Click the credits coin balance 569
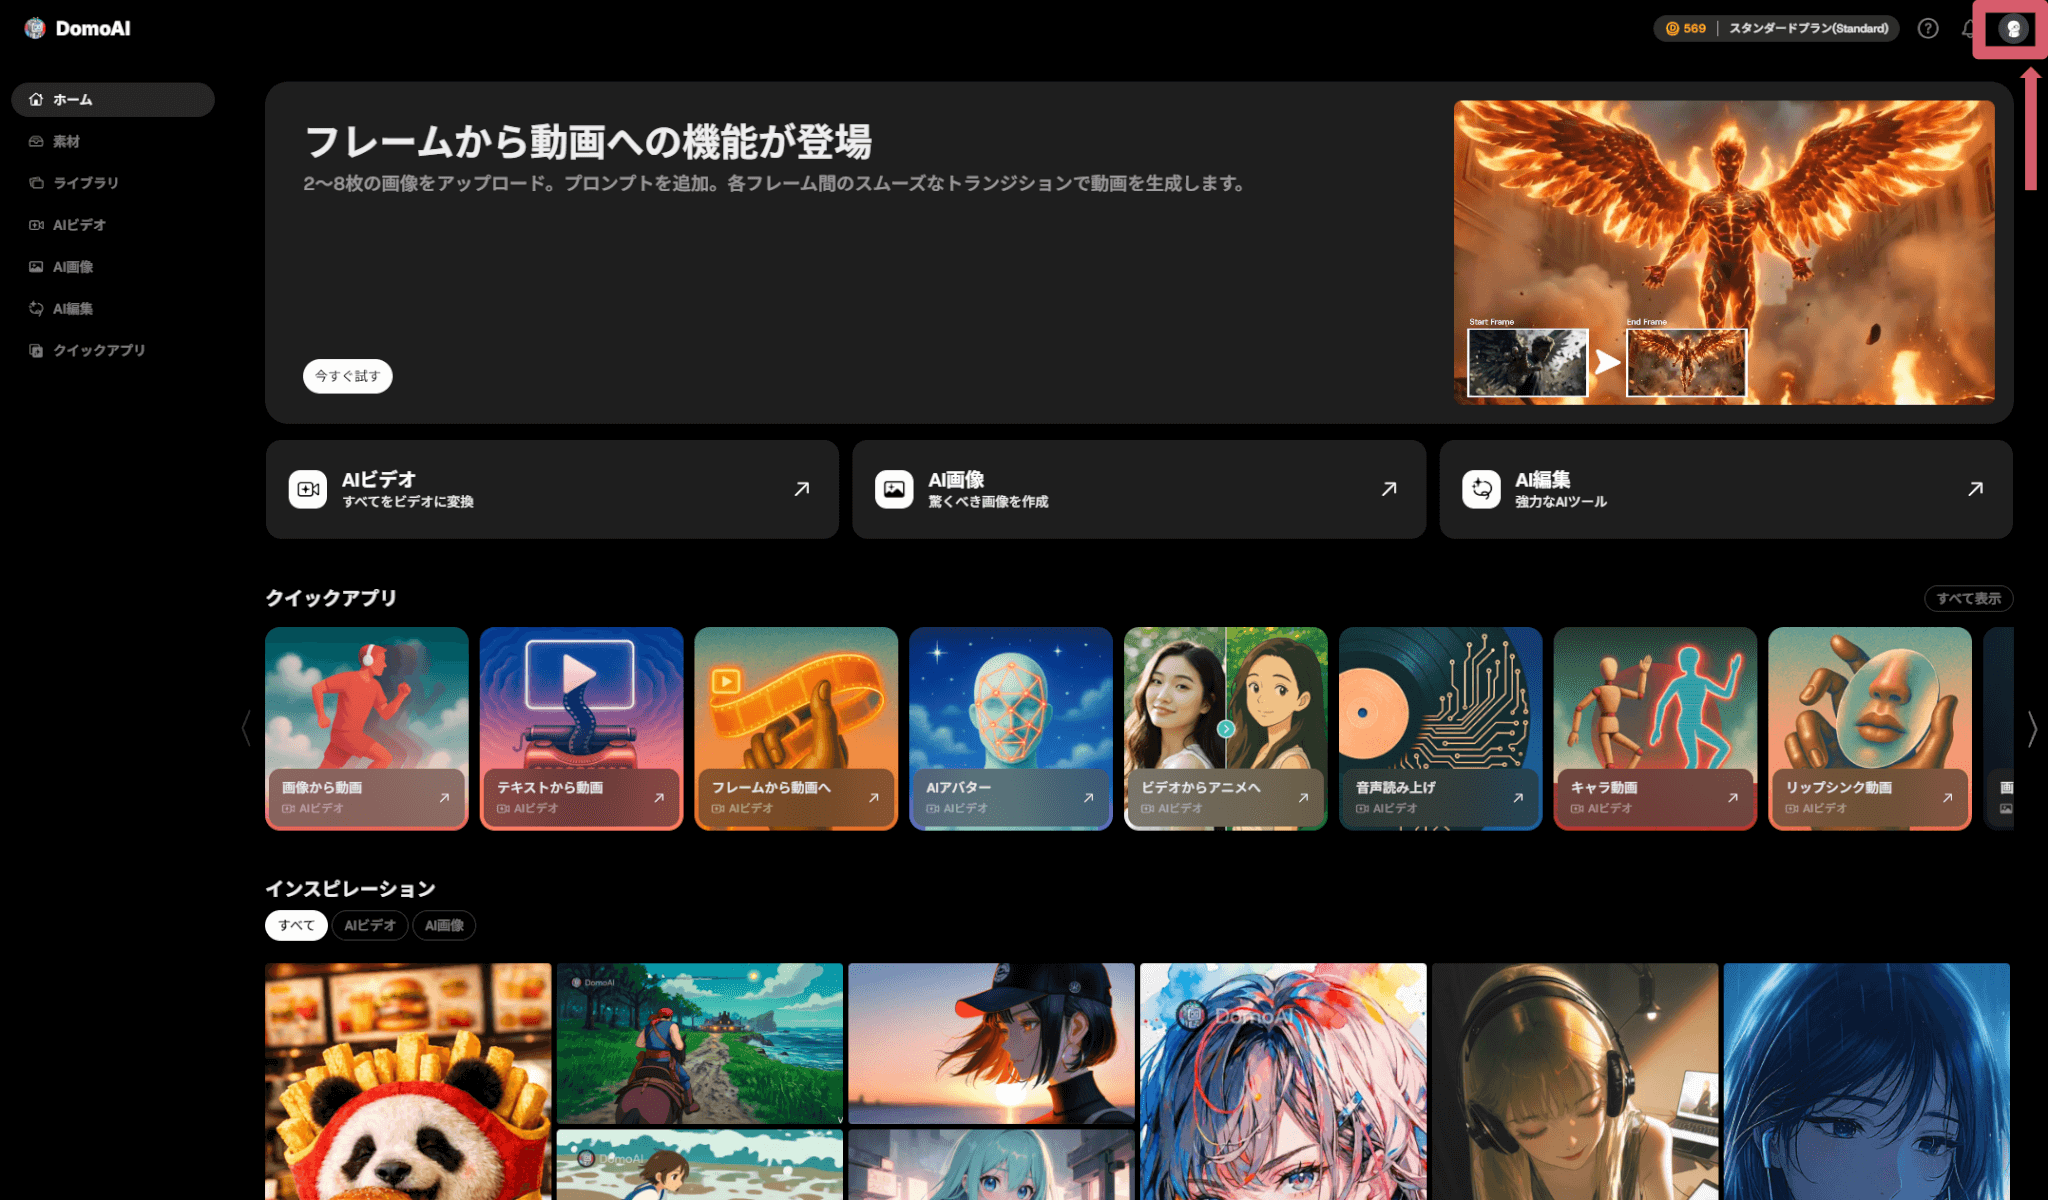The height and width of the screenshot is (1200, 2048). tap(1686, 28)
